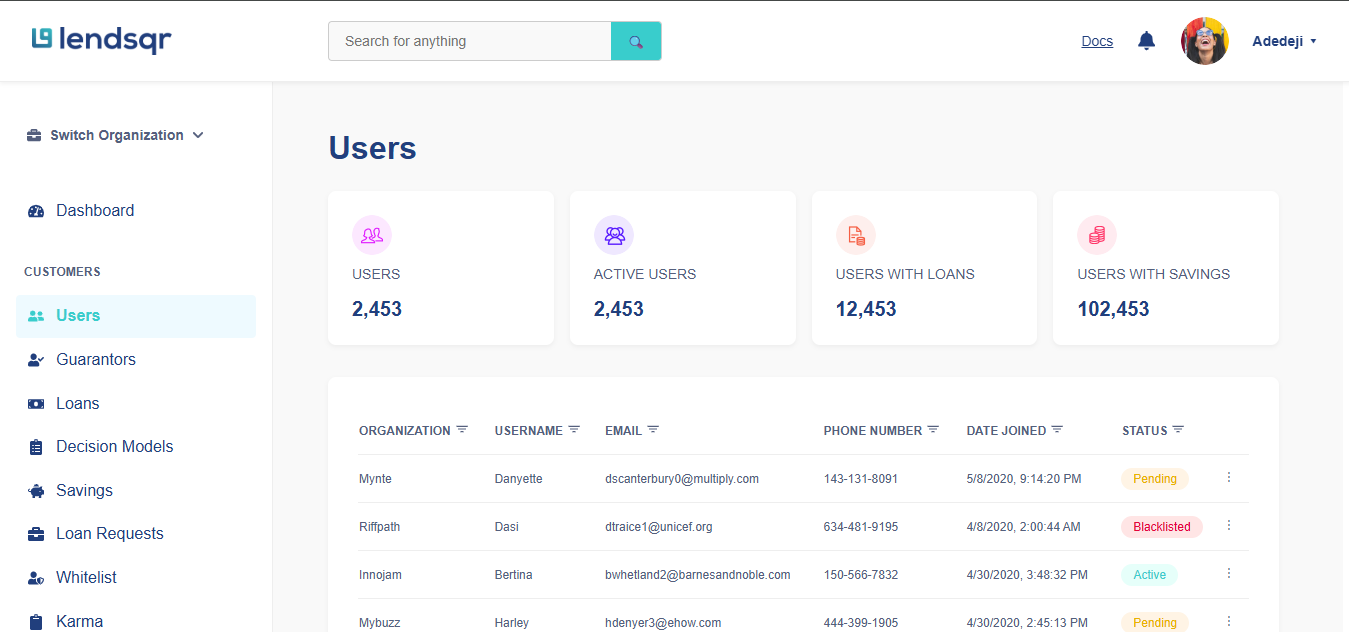Click the user profile avatar

pos(1205,41)
